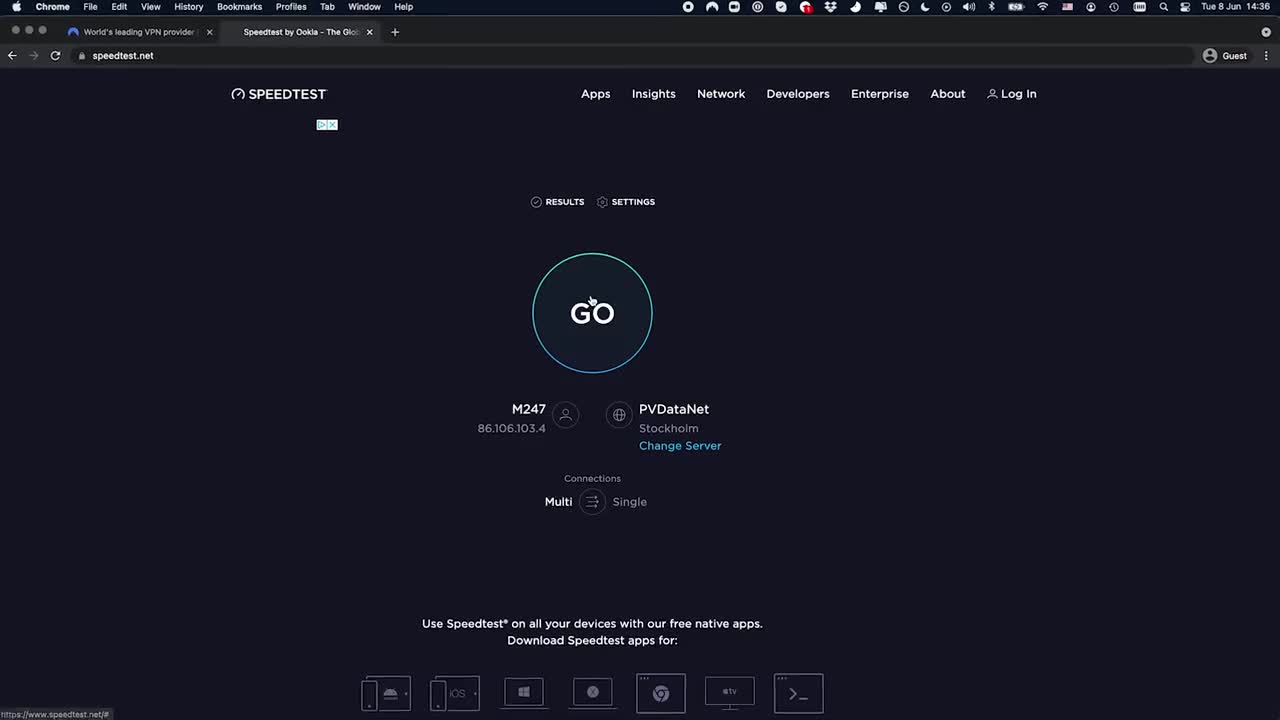Open the Guest profile menu
The height and width of the screenshot is (720, 1280).
(1226, 56)
